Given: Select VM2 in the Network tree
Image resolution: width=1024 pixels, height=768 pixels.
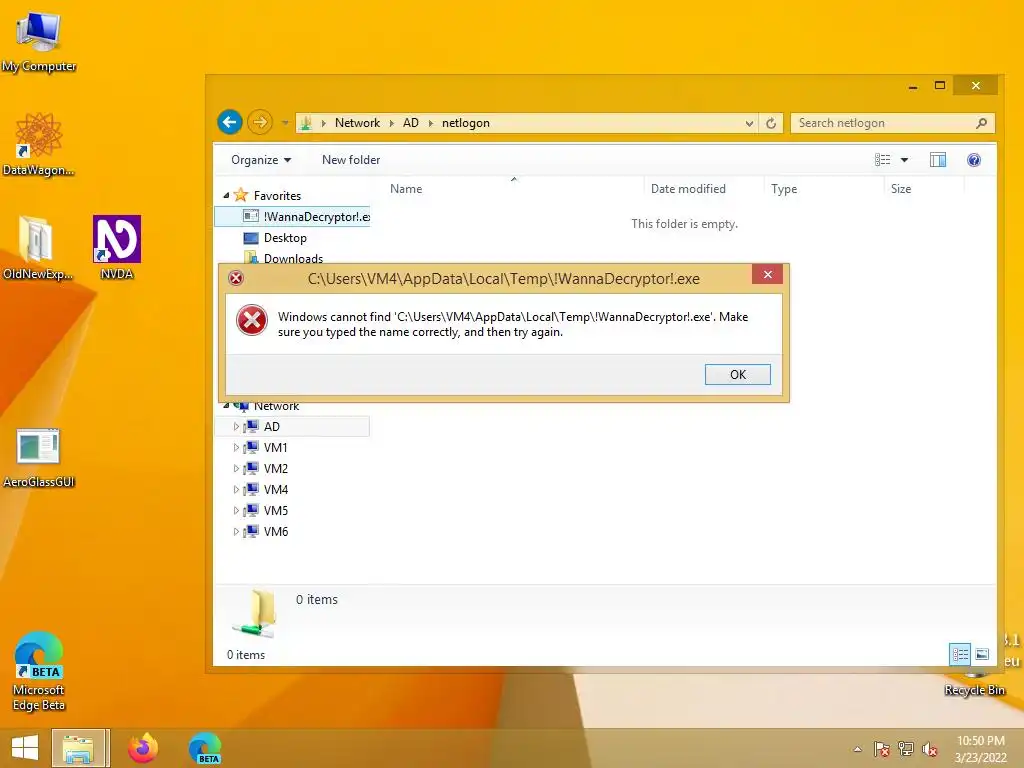Looking at the screenshot, I should pyautogui.click(x=276, y=468).
